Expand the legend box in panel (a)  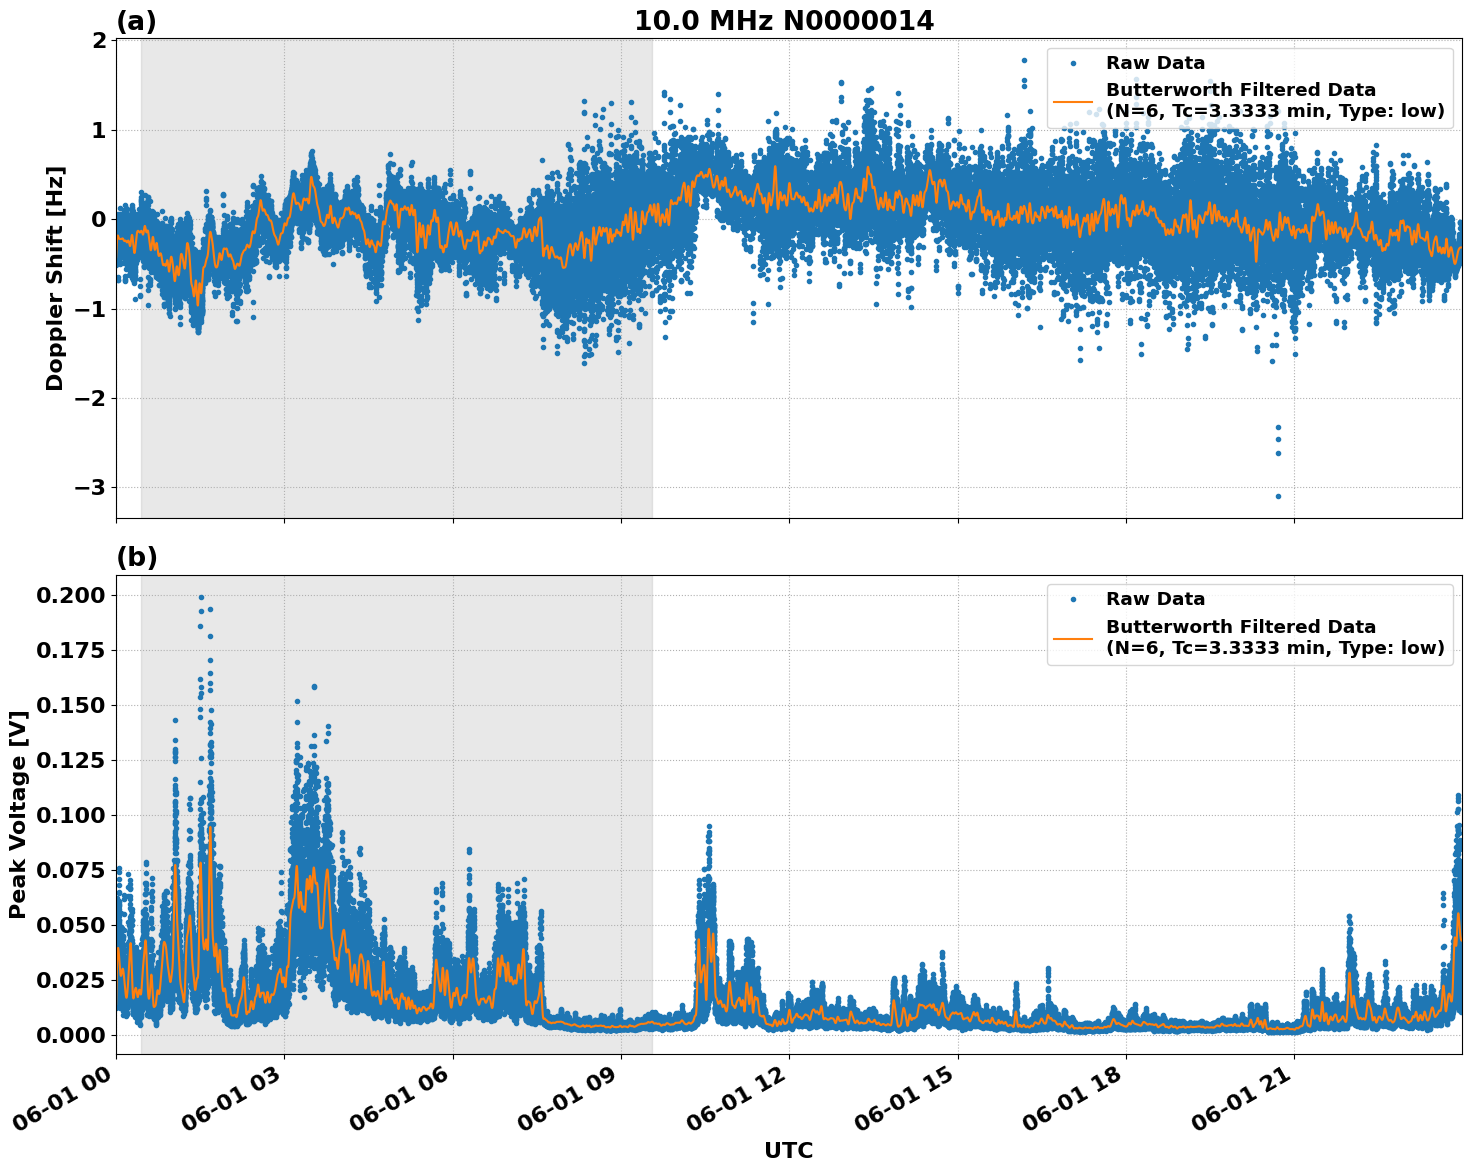tap(1250, 85)
